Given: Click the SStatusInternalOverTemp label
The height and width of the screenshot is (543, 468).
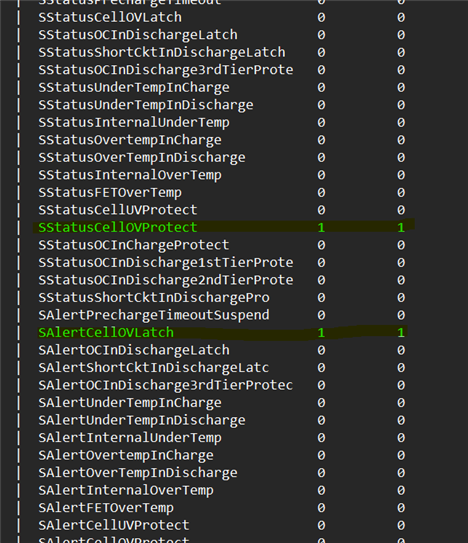Looking at the screenshot, I should pyautogui.click(x=130, y=175).
